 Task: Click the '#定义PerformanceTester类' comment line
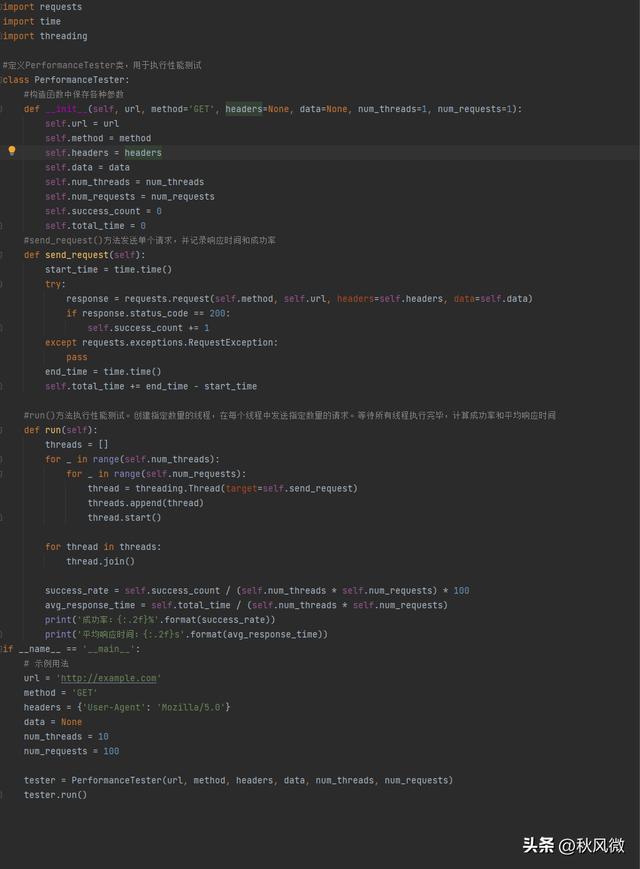(102, 65)
